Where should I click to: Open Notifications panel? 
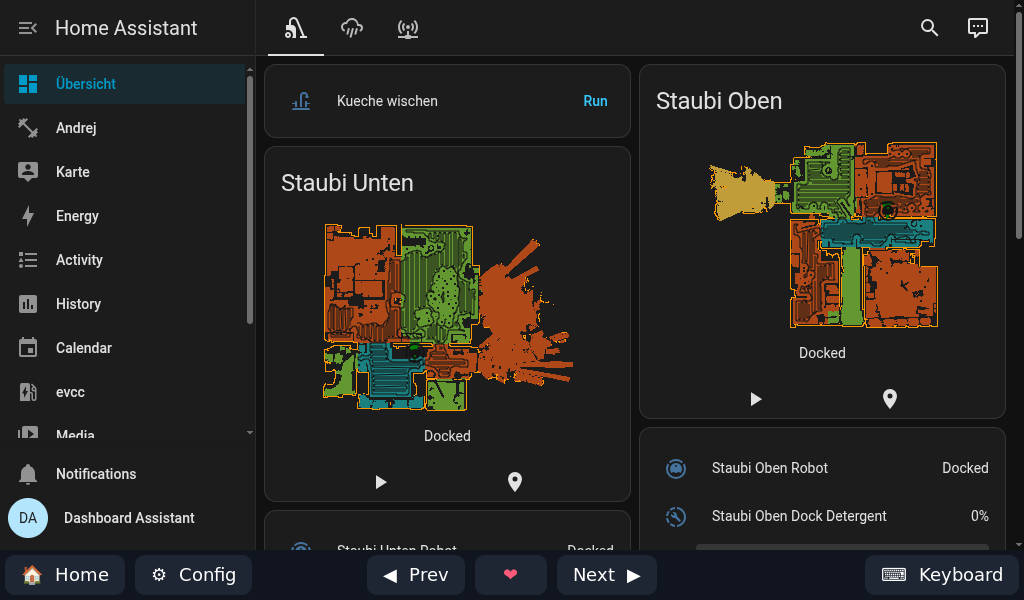click(x=125, y=474)
